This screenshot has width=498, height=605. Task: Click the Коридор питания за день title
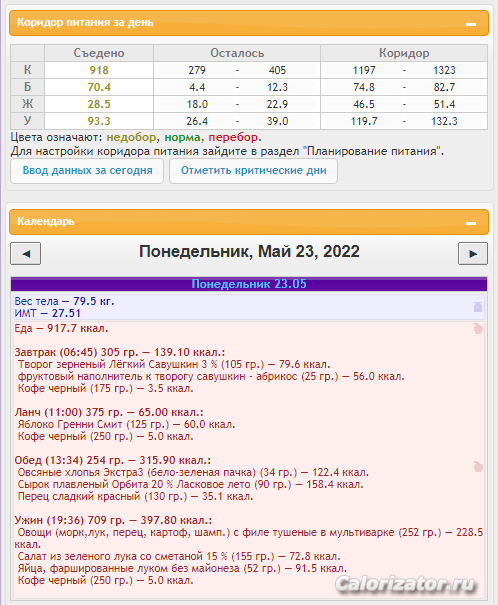(85, 22)
